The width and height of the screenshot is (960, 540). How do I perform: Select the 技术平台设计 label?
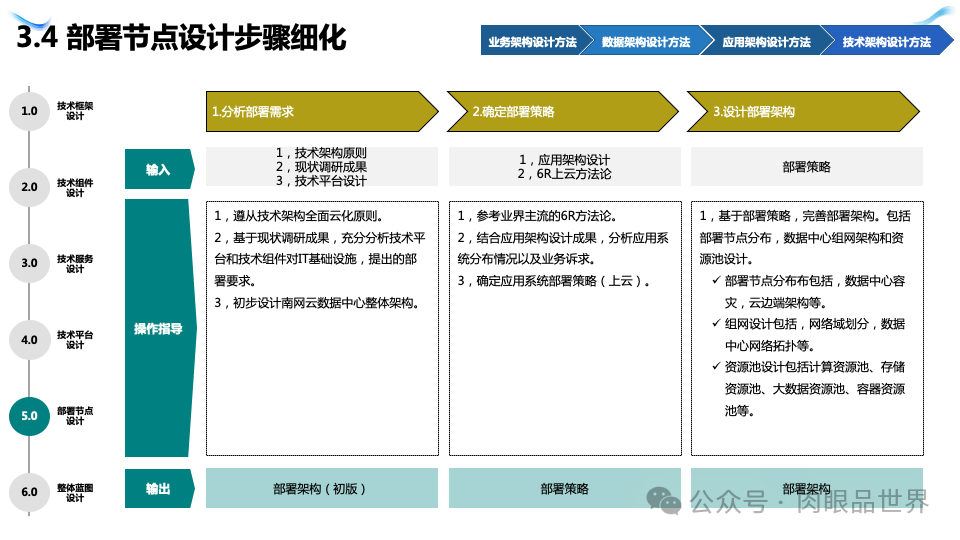(x=75, y=340)
